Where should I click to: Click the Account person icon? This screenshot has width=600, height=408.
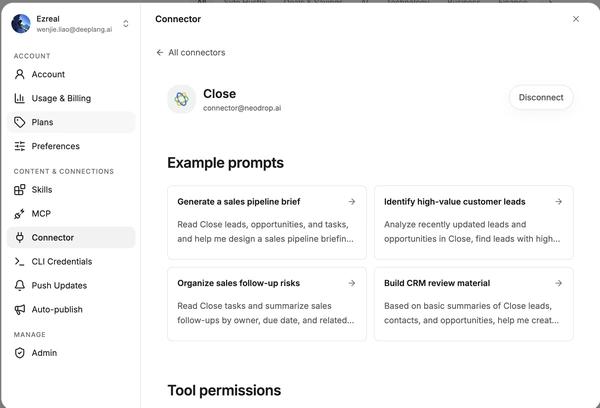(x=20, y=74)
